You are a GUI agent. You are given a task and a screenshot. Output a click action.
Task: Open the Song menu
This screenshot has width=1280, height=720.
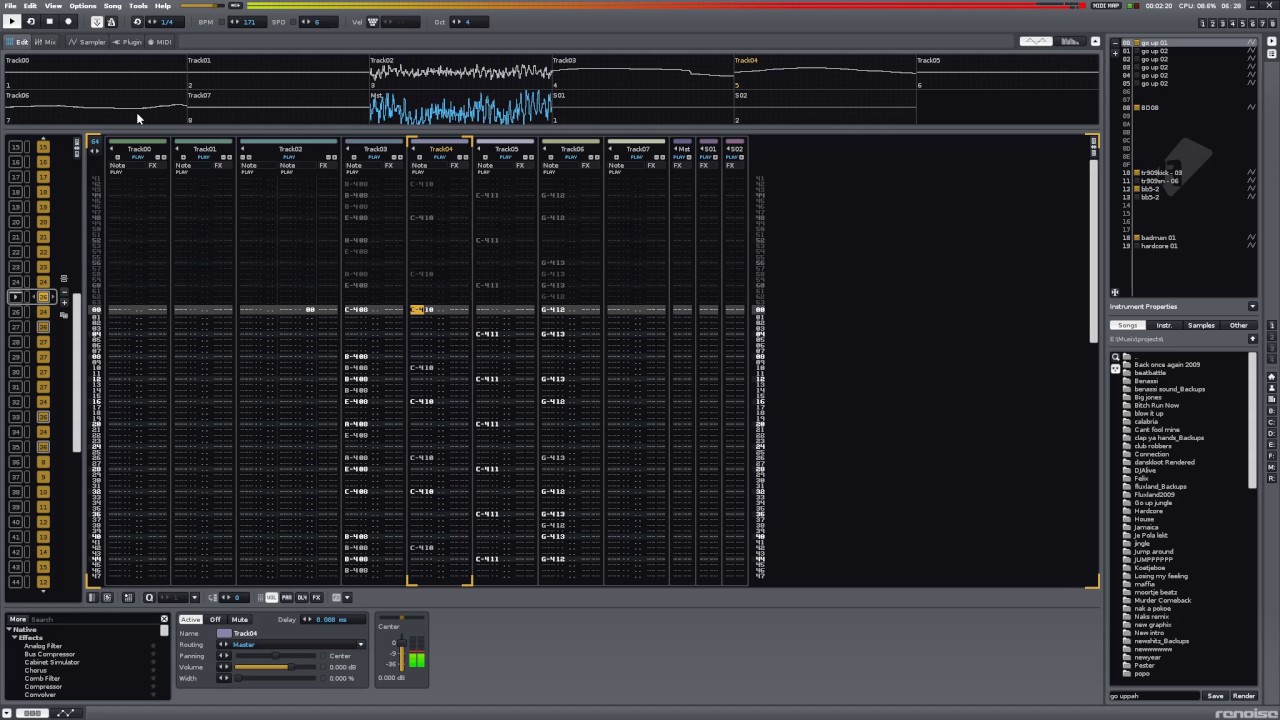click(x=113, y=6)
